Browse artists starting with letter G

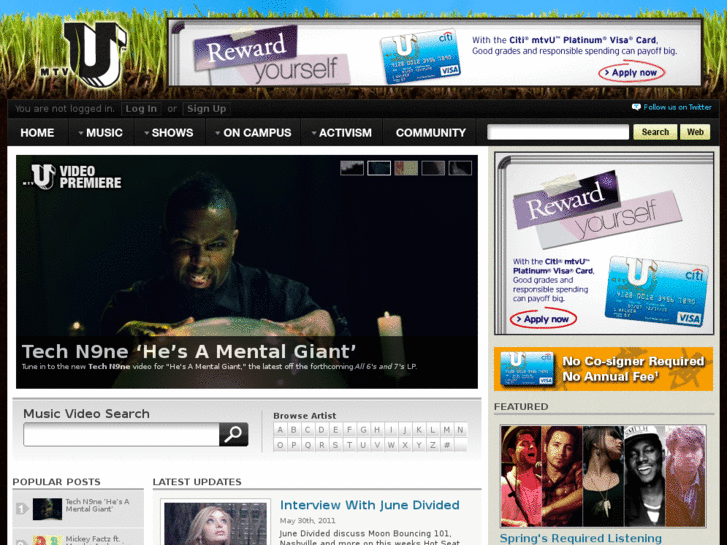pyautogui.click(x=363, y=430)
